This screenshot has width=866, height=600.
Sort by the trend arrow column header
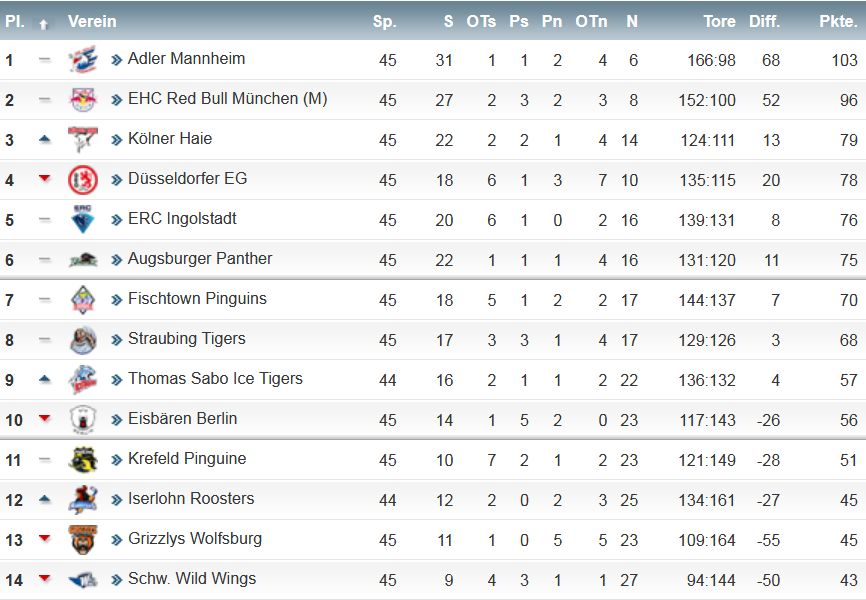[44, 24]
